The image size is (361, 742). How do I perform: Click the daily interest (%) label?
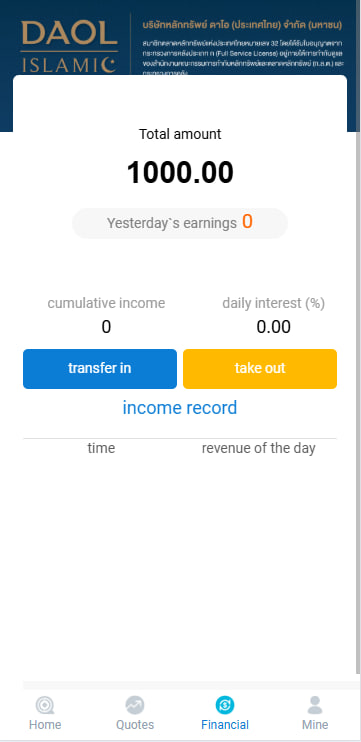[x=273, y=303]
